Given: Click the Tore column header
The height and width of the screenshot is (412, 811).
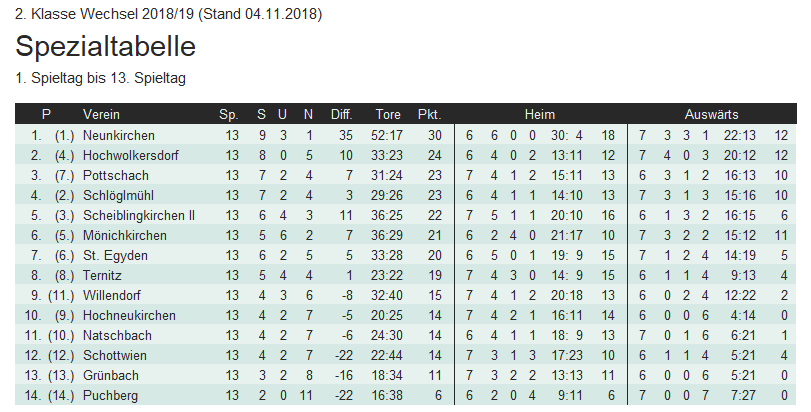Looking at the screenshot, I should (x=387, y=114).
